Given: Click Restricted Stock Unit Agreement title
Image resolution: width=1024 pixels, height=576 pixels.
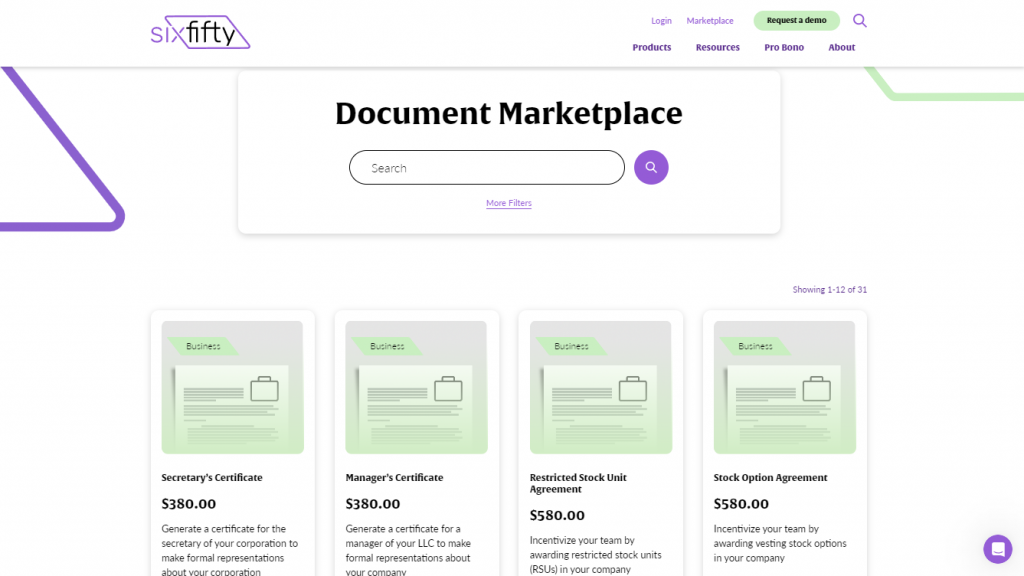Looking at the screenshot, I should tap(578, 483).
